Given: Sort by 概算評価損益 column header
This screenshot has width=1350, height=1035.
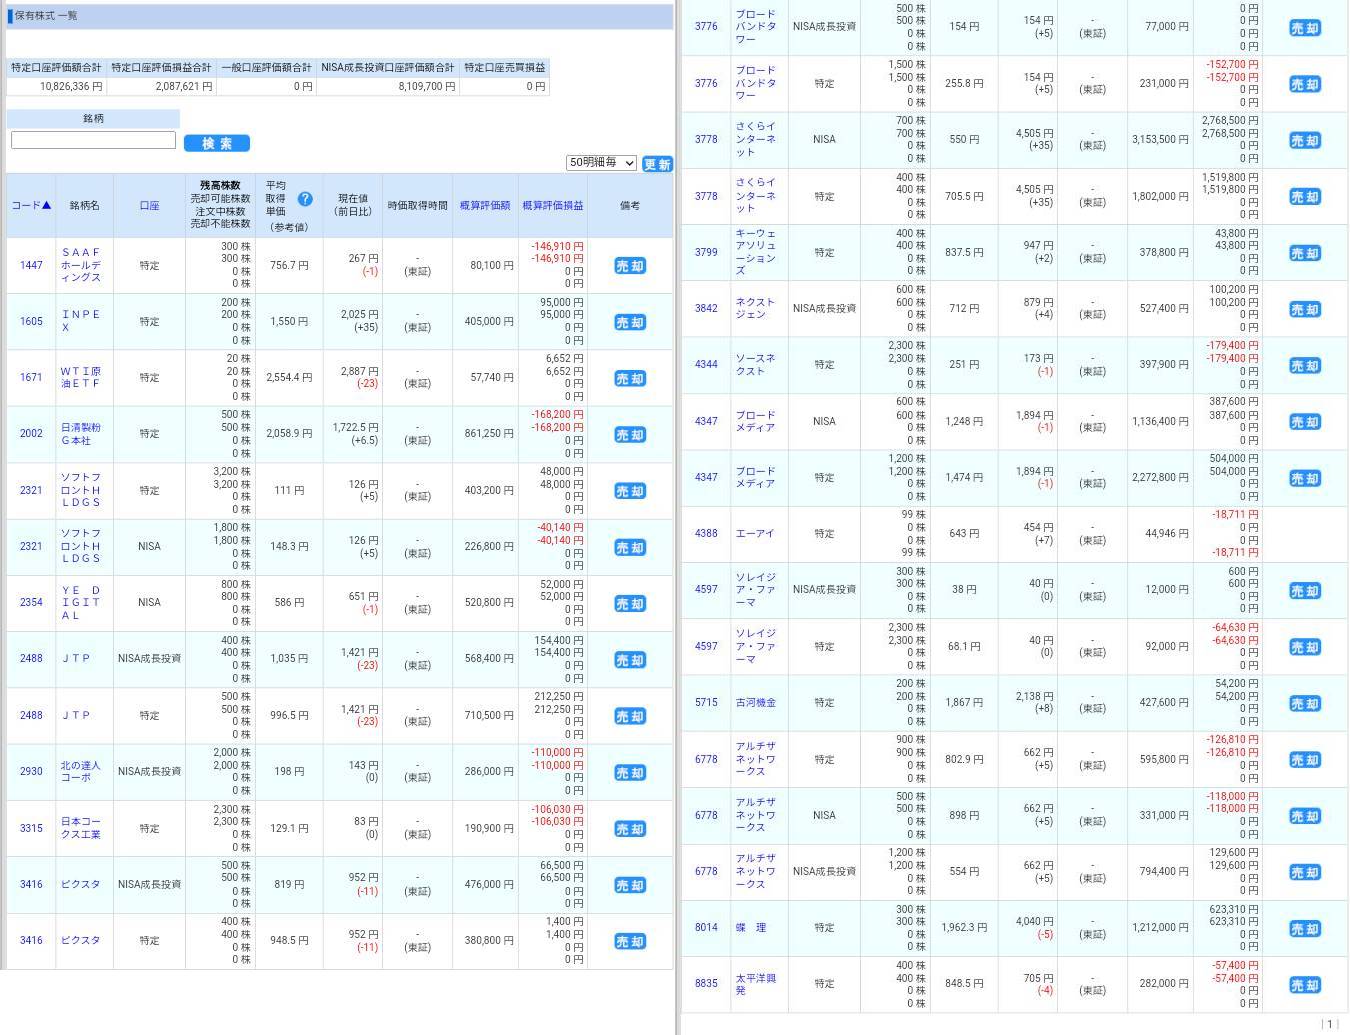Looking at the screenshot, I should [553, 205].
